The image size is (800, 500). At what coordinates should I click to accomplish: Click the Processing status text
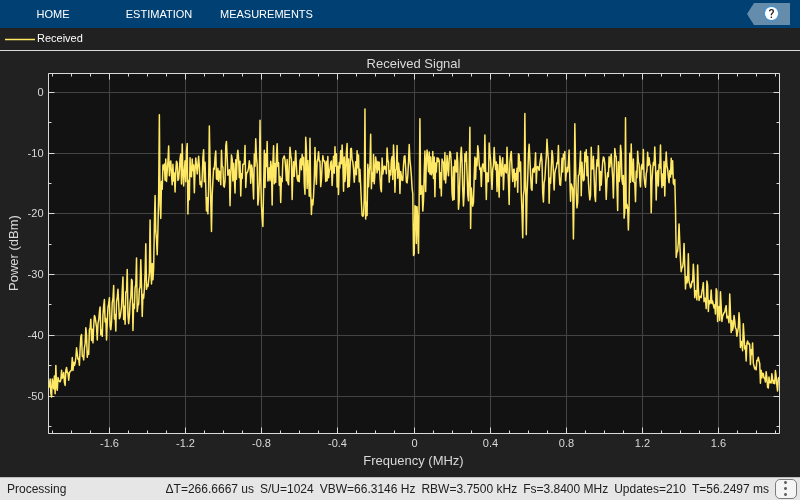(x=37, y=489)
